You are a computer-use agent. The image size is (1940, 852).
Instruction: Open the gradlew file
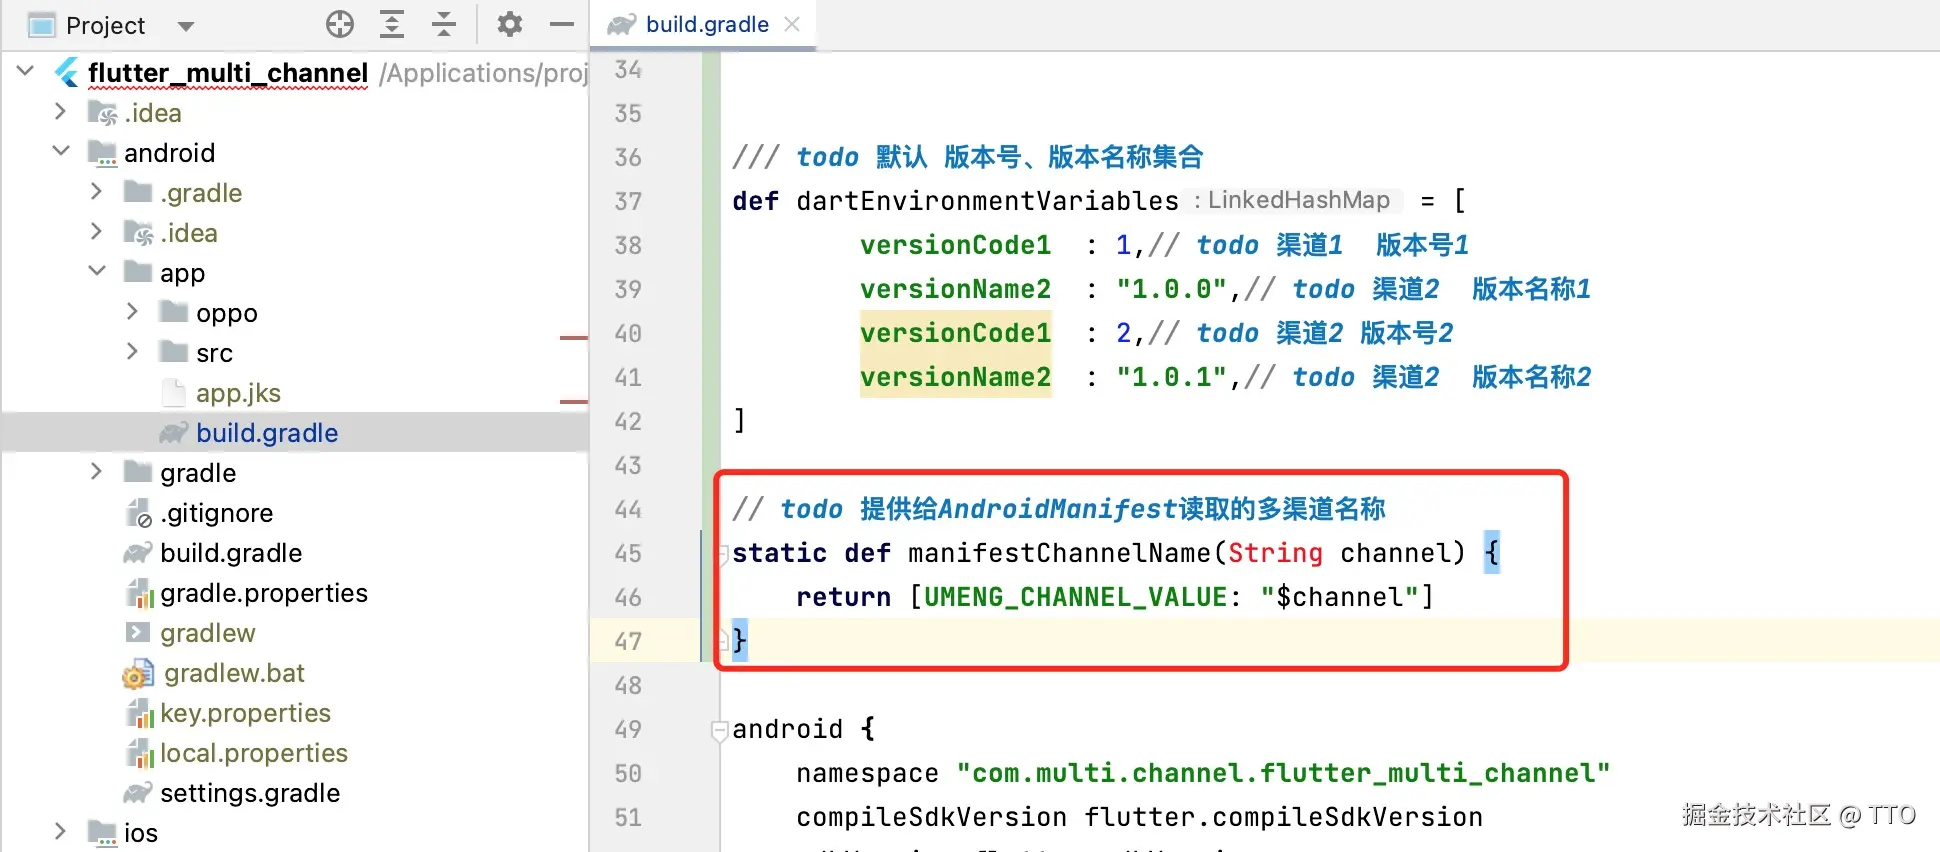click(x=207, y=633)
